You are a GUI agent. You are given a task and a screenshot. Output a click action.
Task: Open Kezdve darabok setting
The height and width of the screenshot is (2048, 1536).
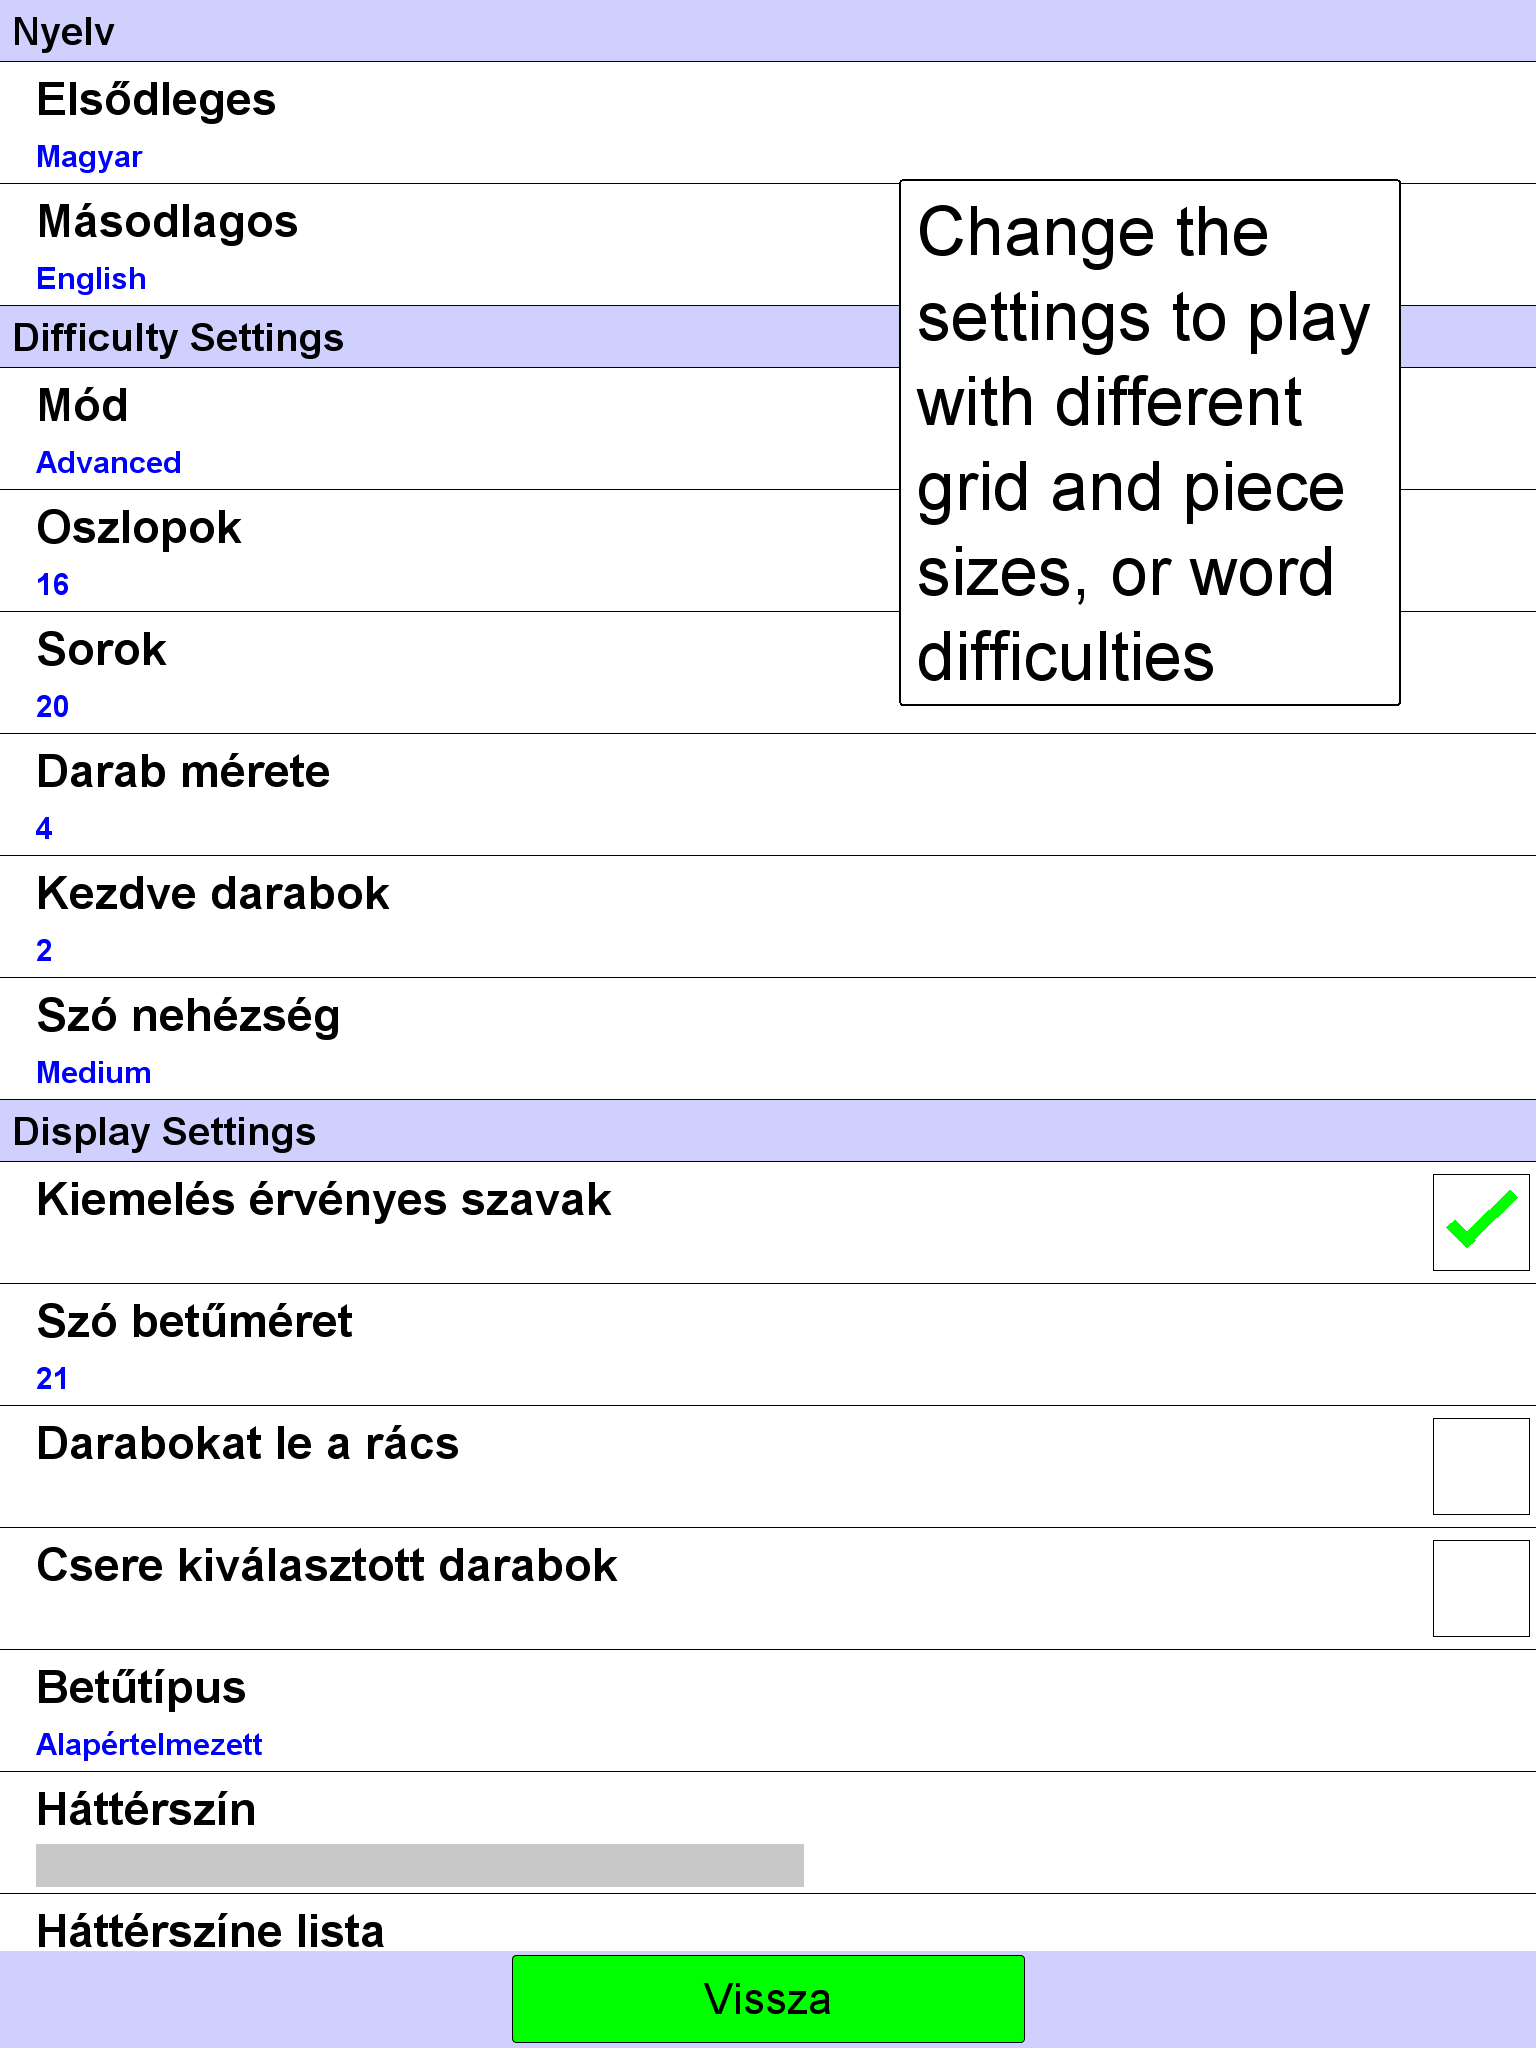(768, 917)
